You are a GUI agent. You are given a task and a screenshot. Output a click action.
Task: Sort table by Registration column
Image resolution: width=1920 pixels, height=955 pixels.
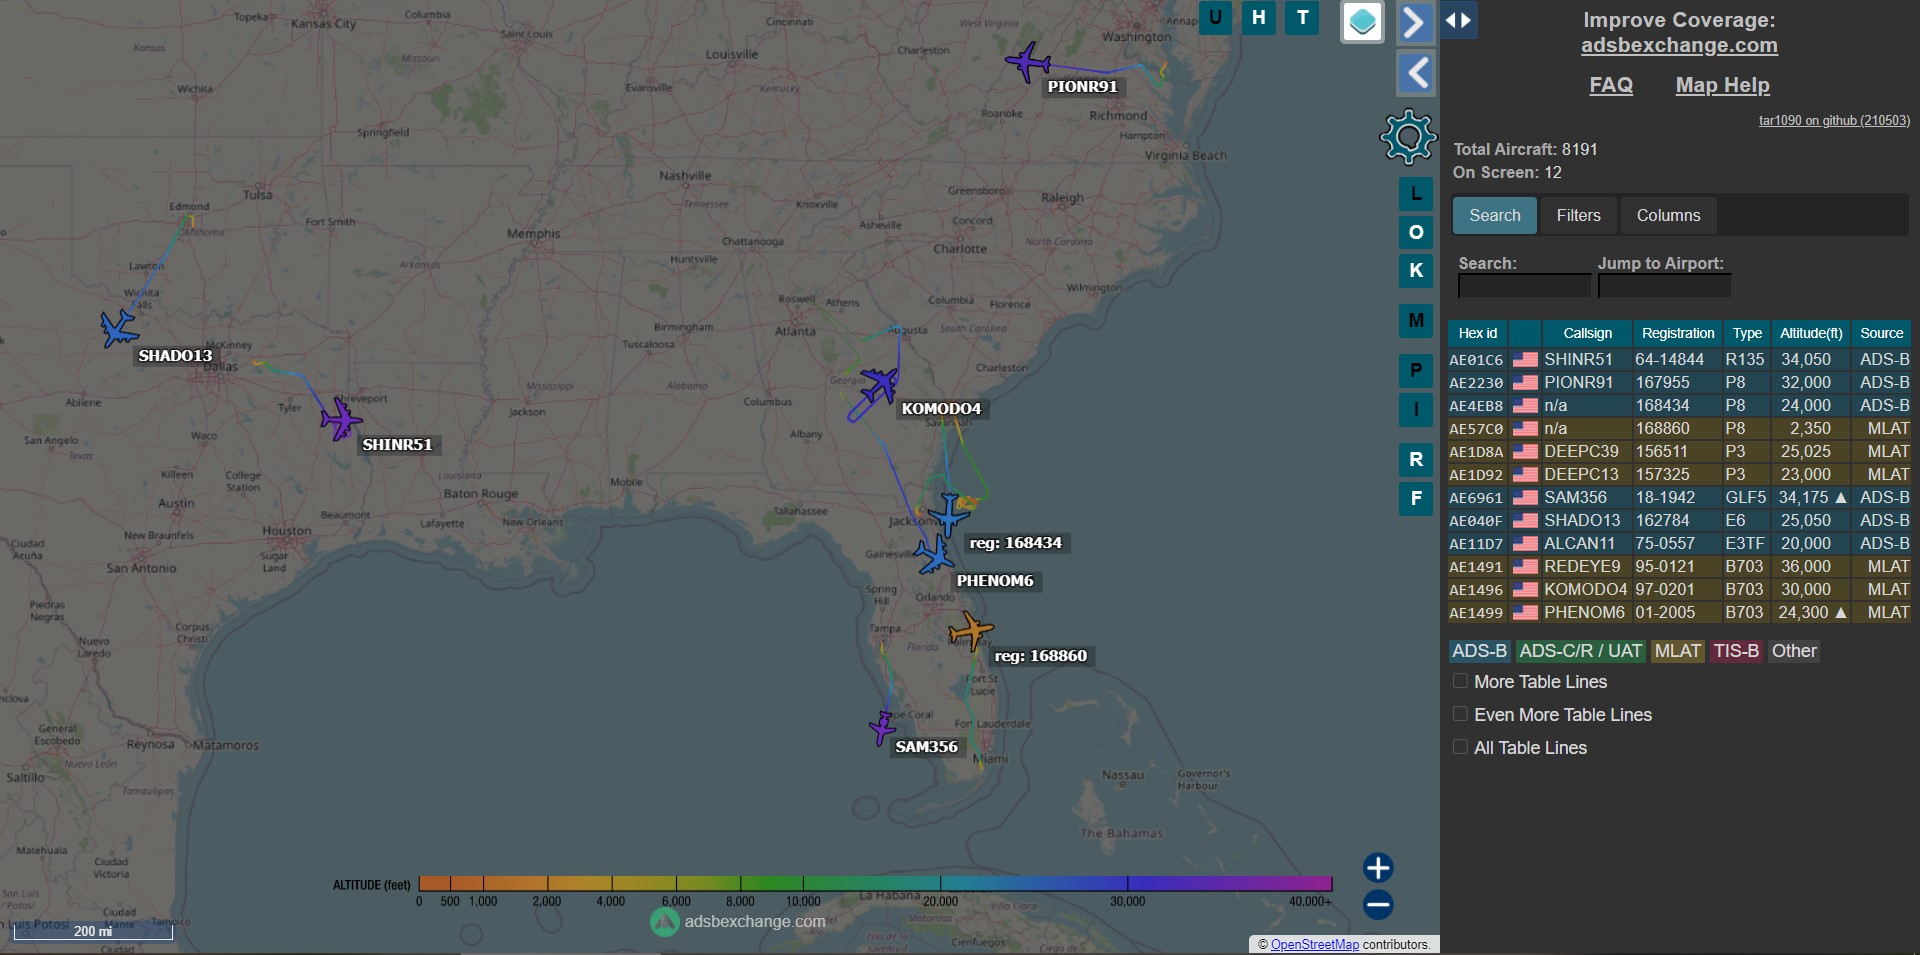1677,333
